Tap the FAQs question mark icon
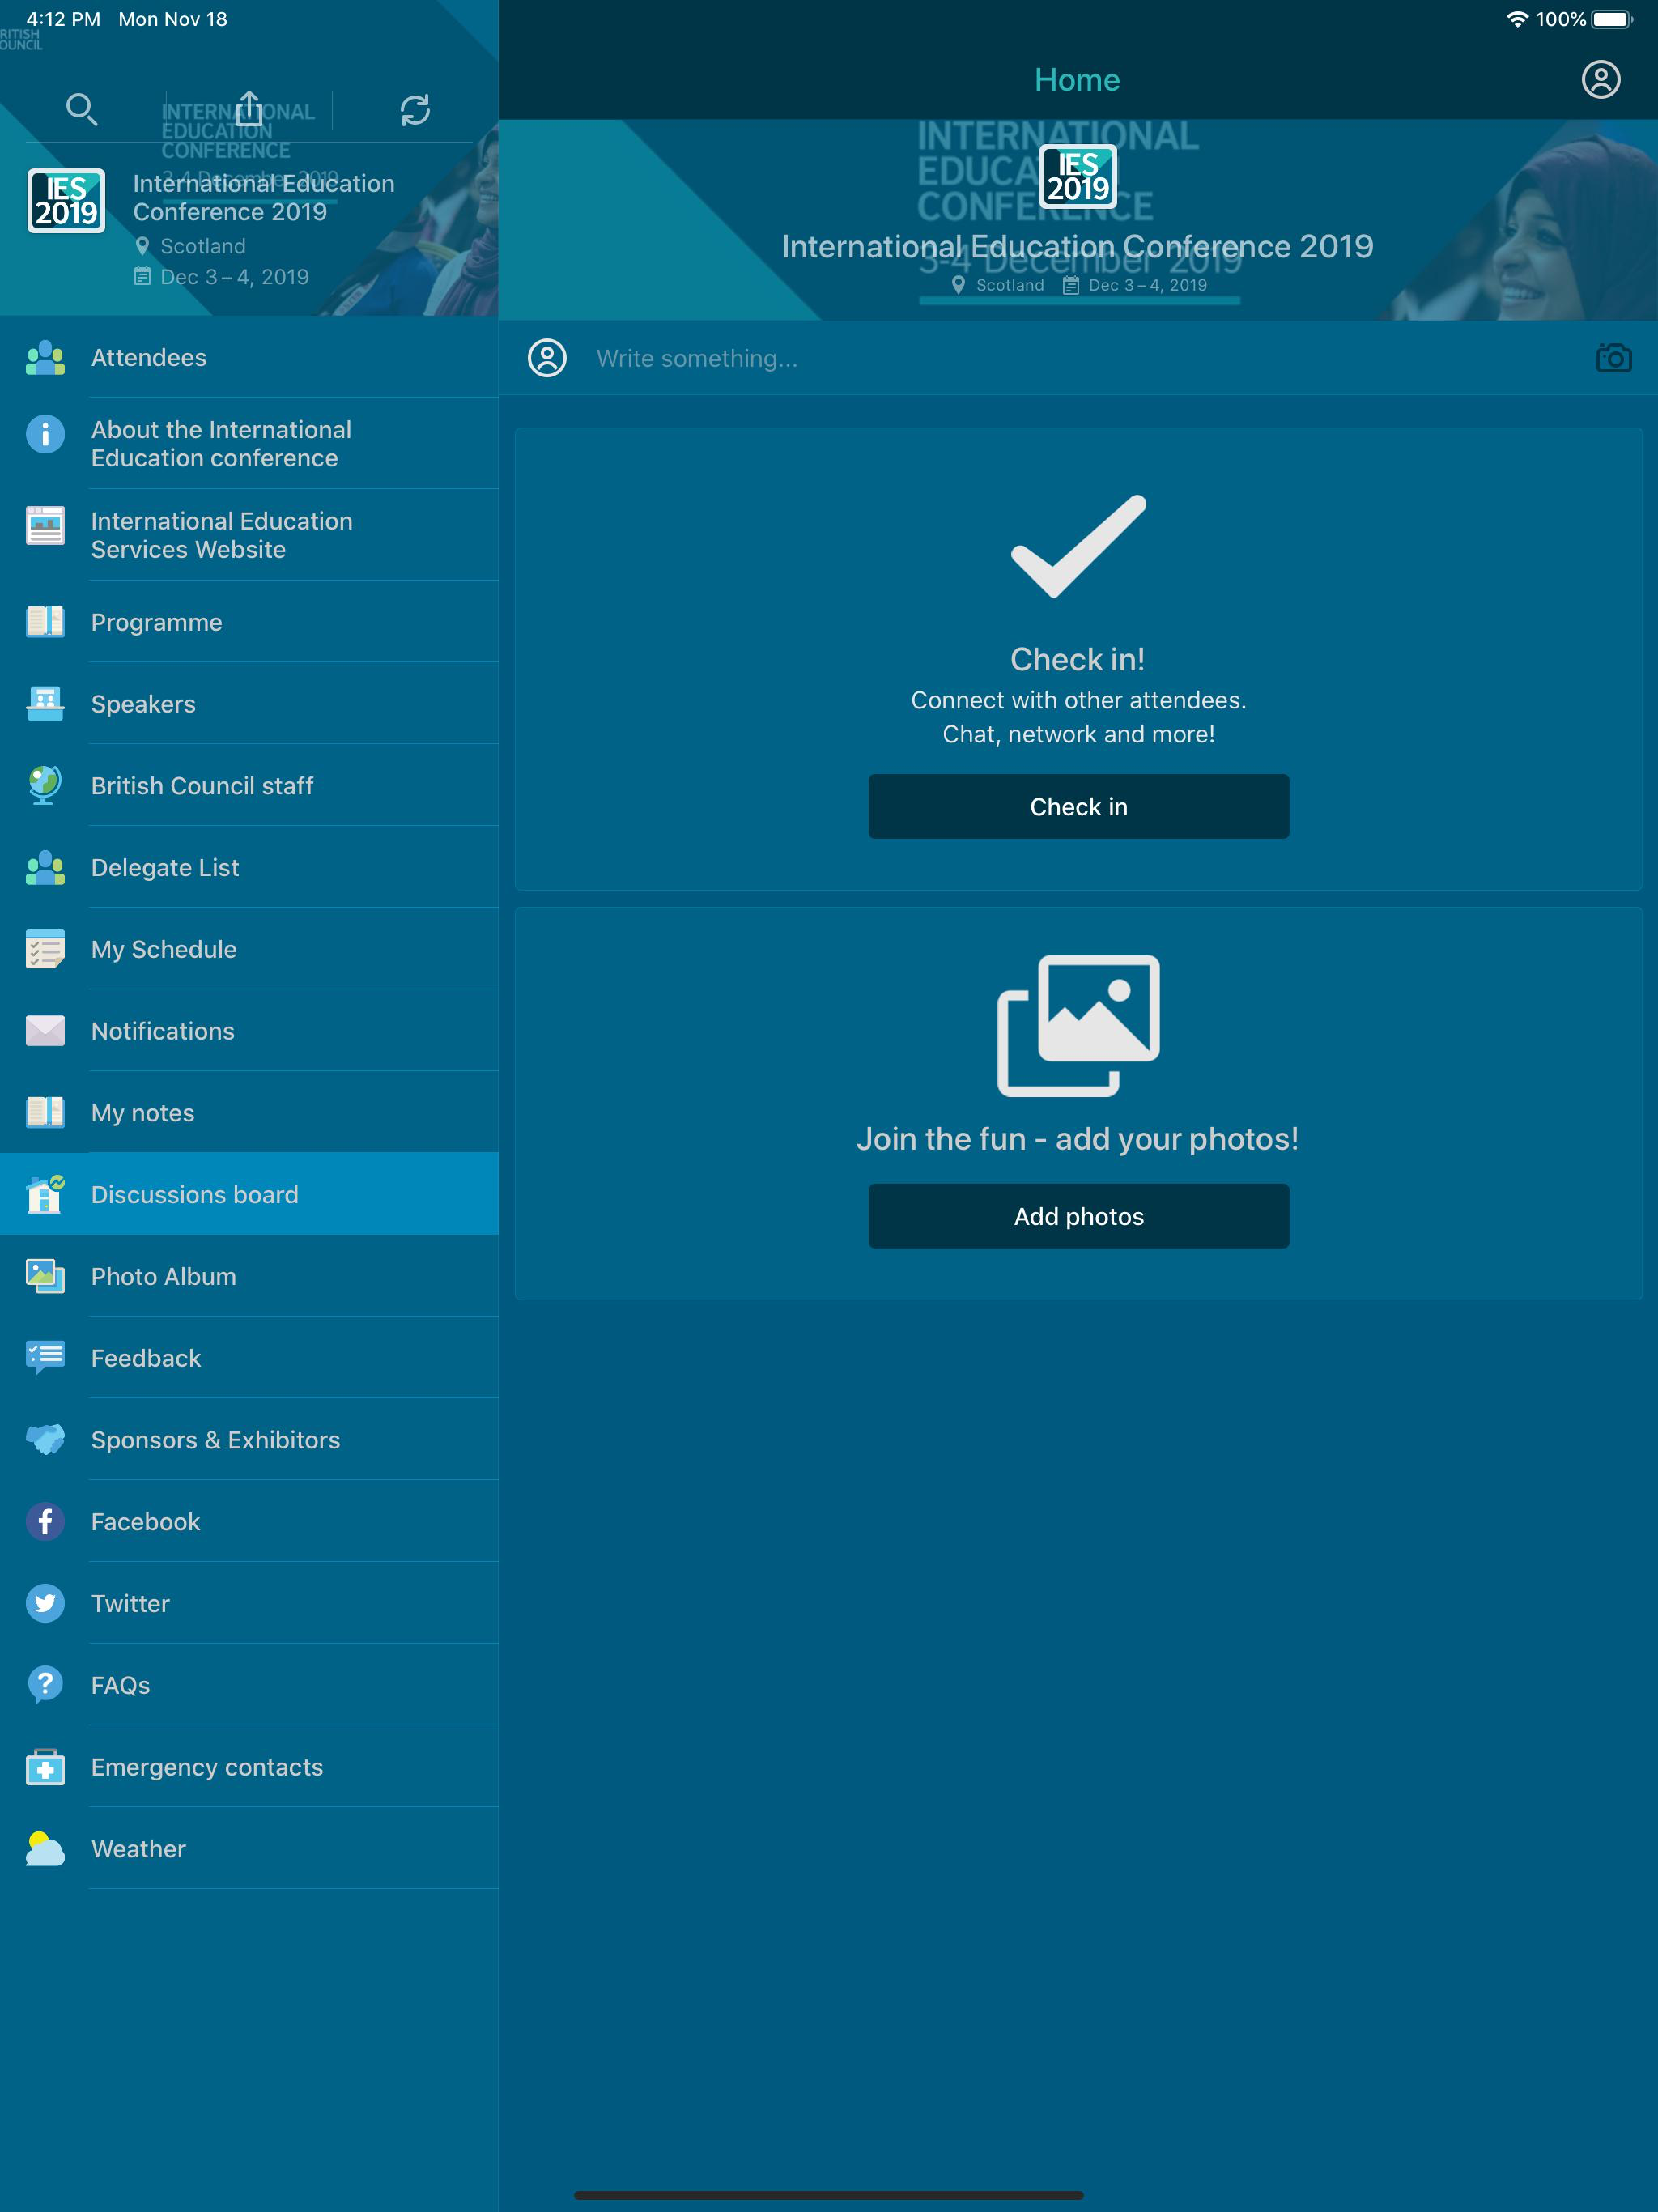The image size is (1658, 2212). 45,1685
